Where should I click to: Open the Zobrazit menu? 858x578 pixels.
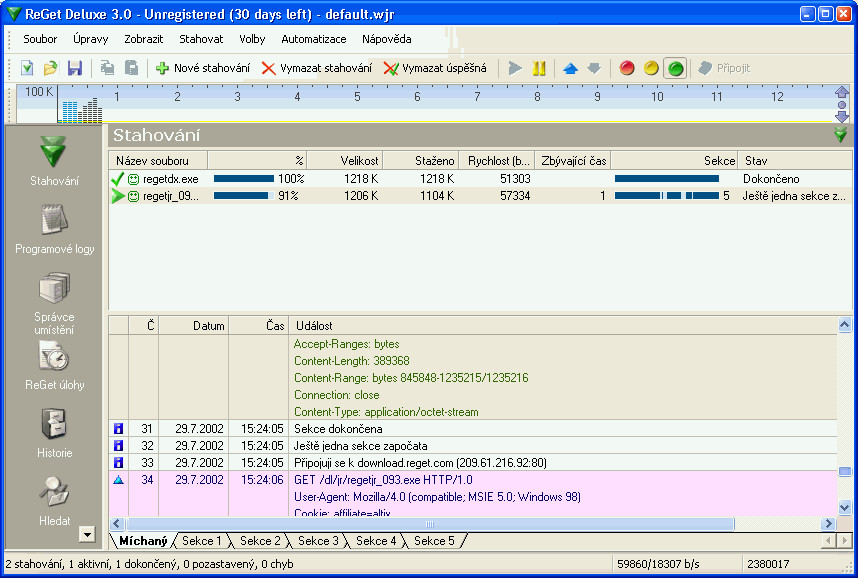(143, 39)
